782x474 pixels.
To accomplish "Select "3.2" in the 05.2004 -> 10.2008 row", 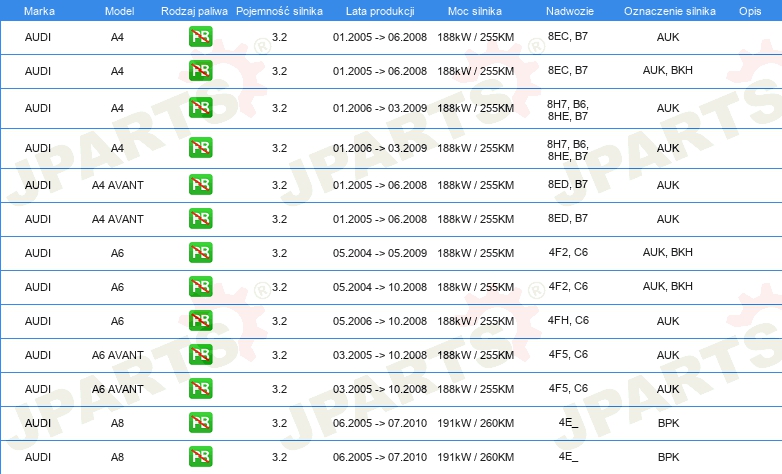I will 279,287.
